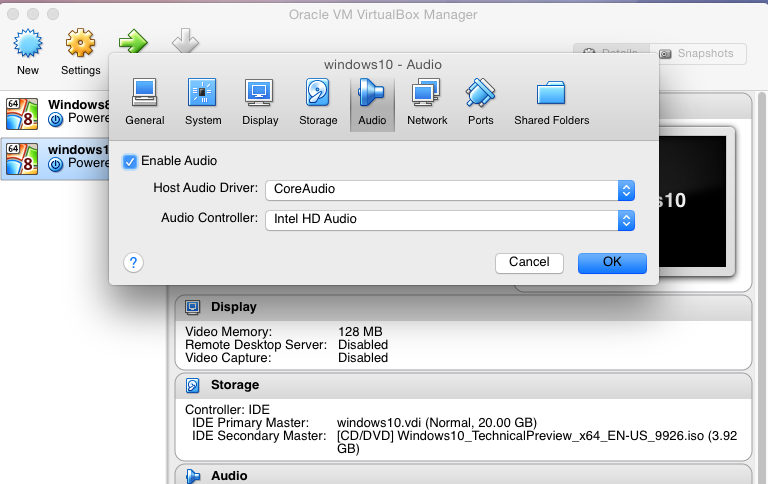768x484 pixels.
Task: Uncheck the Enable Audio checkbox
Action: tap(130, 161)
